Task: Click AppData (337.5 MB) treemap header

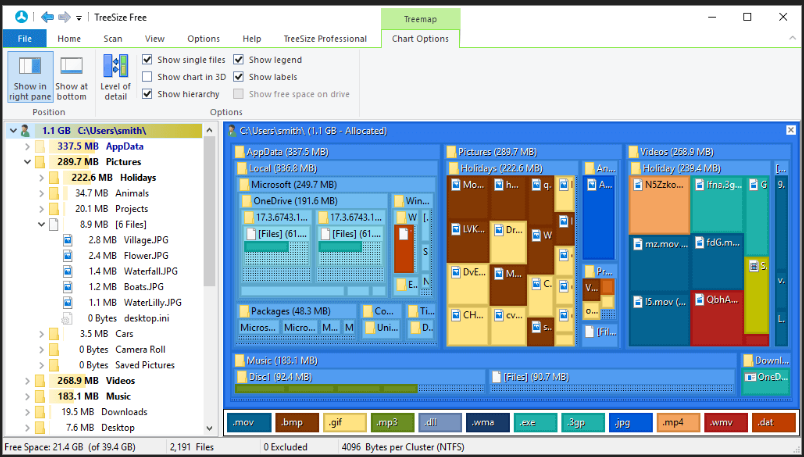Action: click(336, 152)
